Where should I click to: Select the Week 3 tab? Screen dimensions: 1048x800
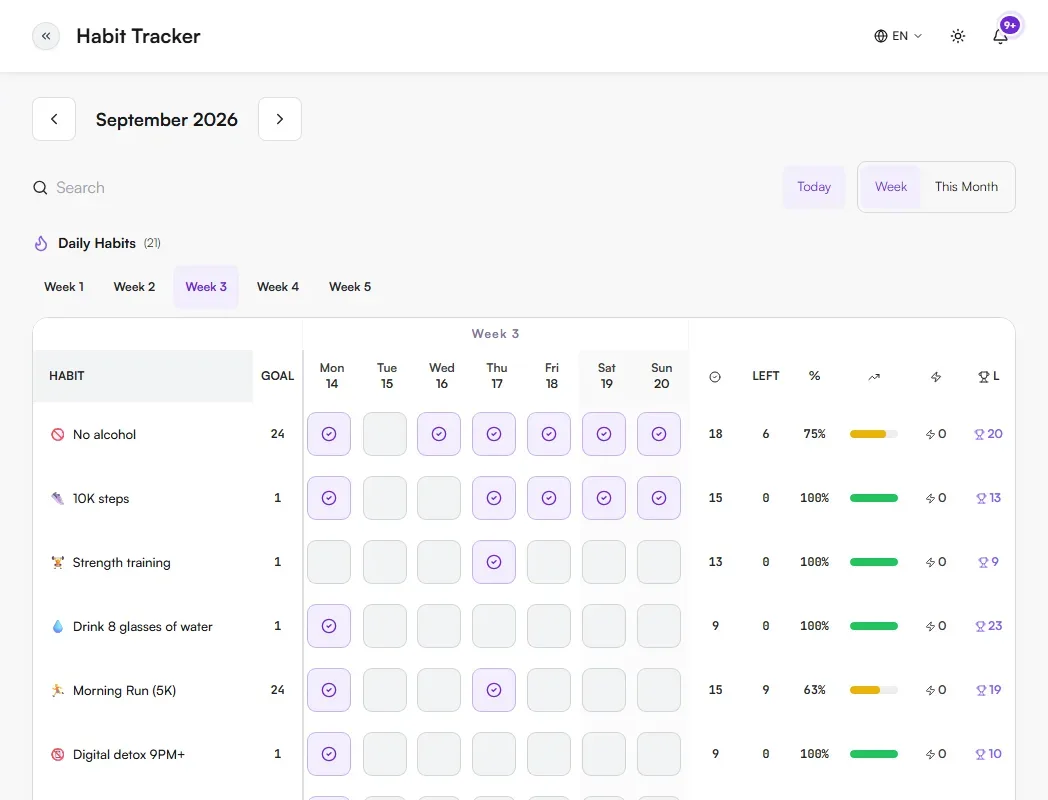(206, 287)
